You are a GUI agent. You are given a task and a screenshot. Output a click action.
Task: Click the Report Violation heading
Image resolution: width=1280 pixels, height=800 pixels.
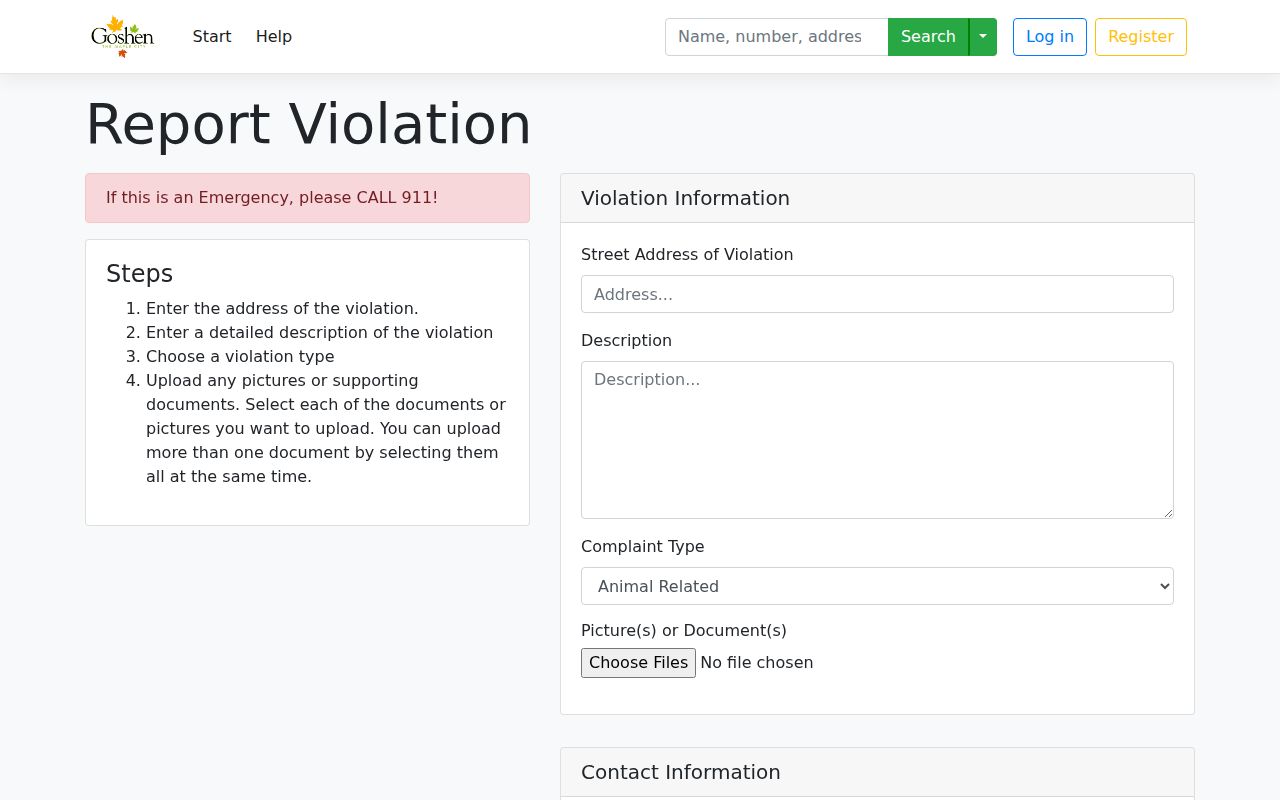[x=308, y=124]
